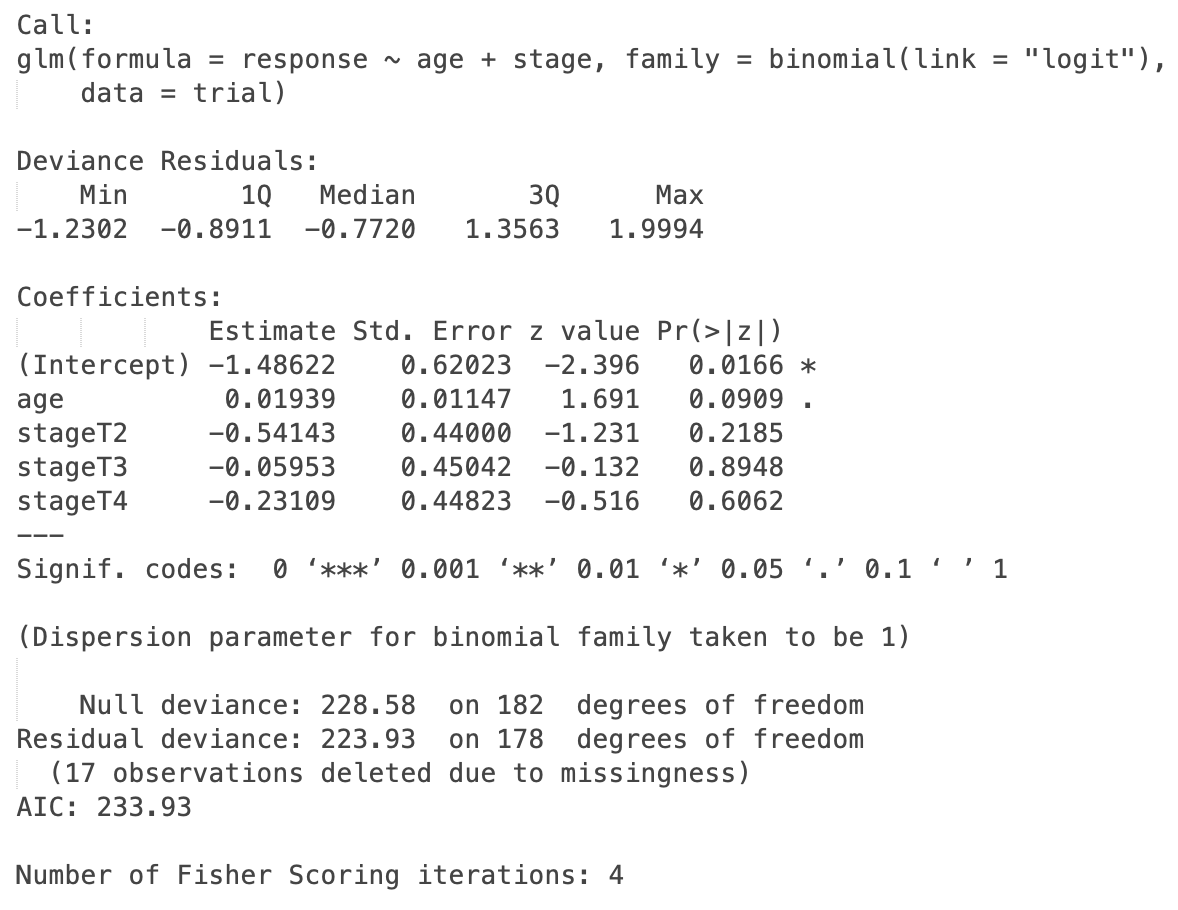Screen dimensions: 1178x910
Task: Click the stageT2 z value -1.231
Action: (591, 433)
